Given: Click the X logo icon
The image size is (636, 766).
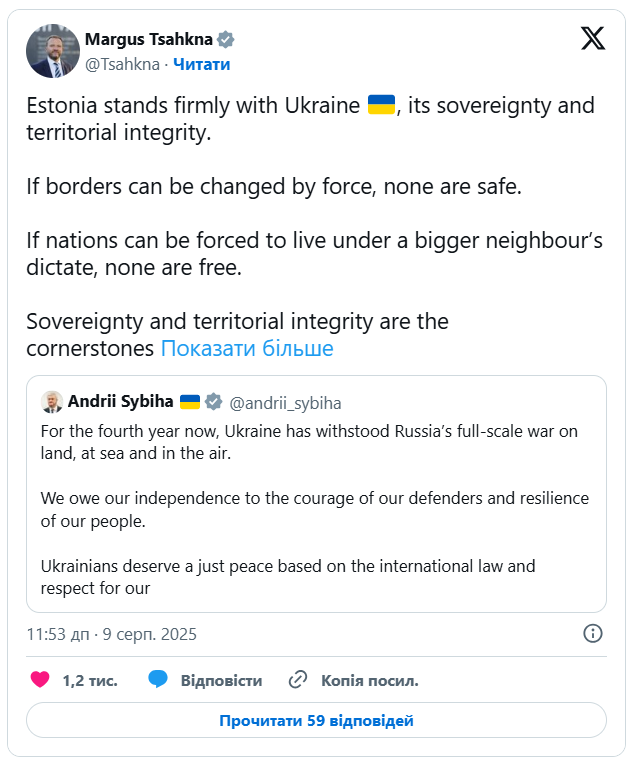Looking at the screenshot, I should tap(593, 38).
